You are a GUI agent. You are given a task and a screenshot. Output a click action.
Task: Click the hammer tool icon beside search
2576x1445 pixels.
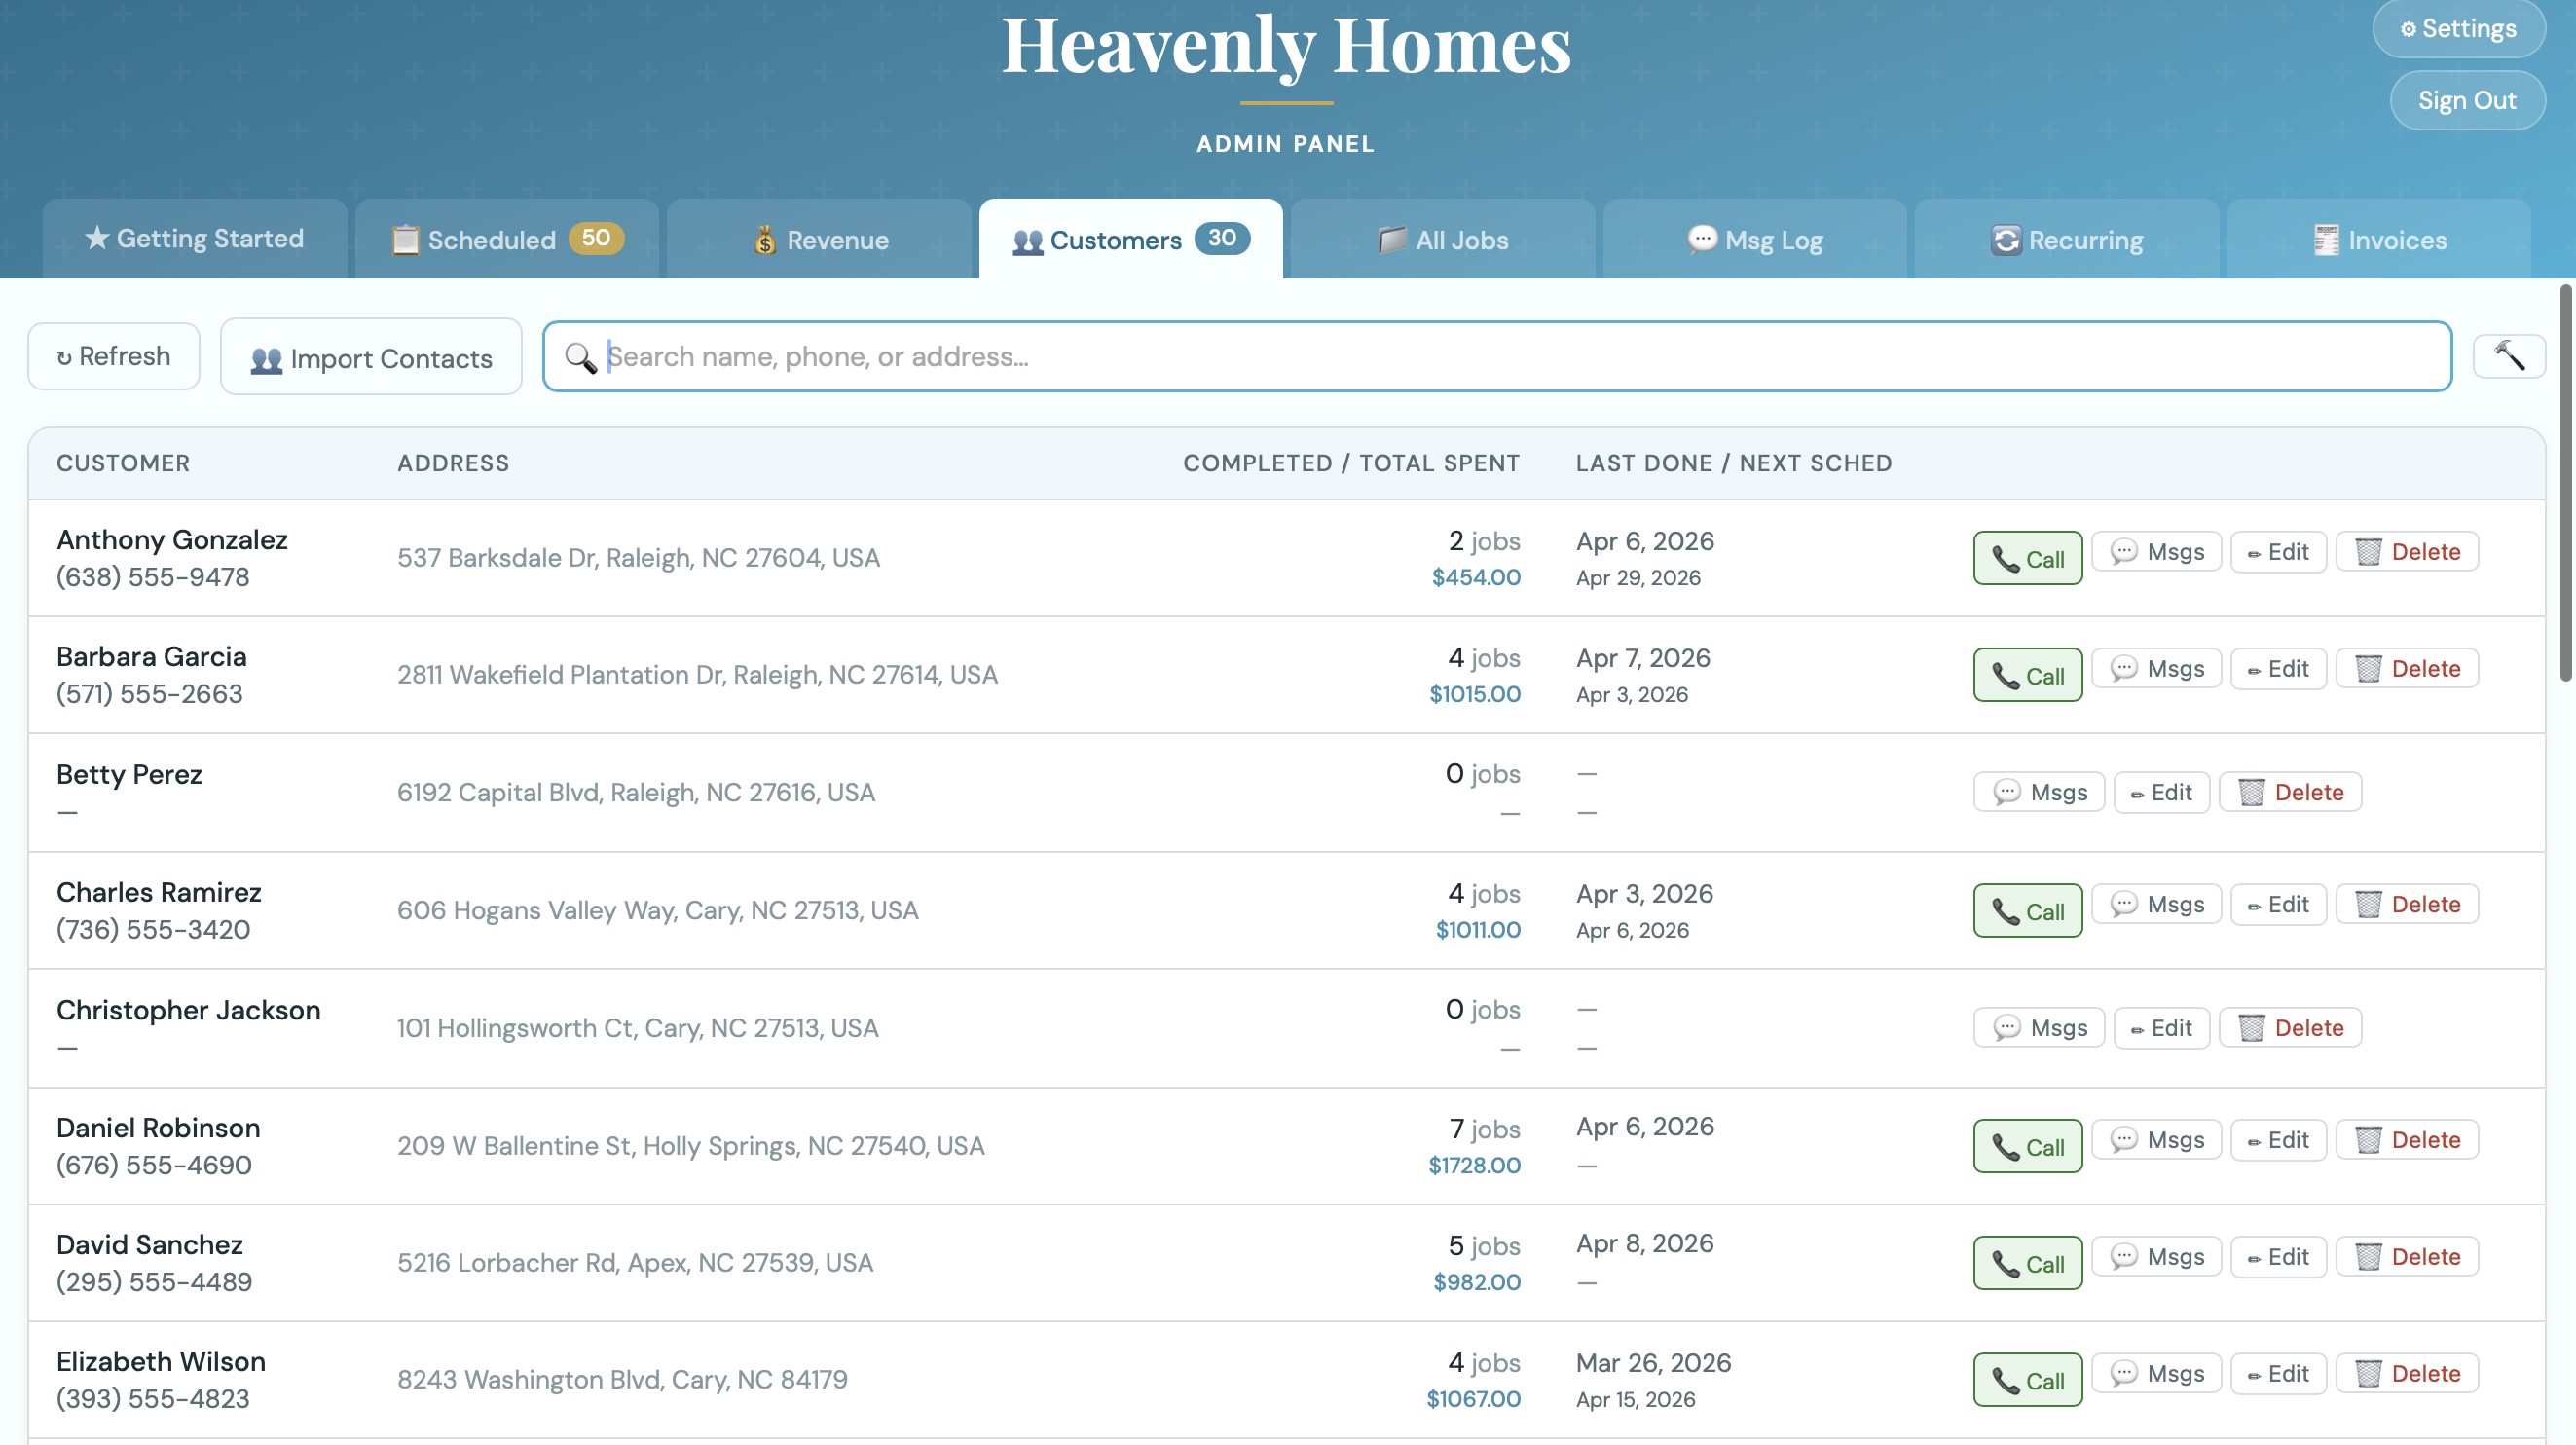2508,355
